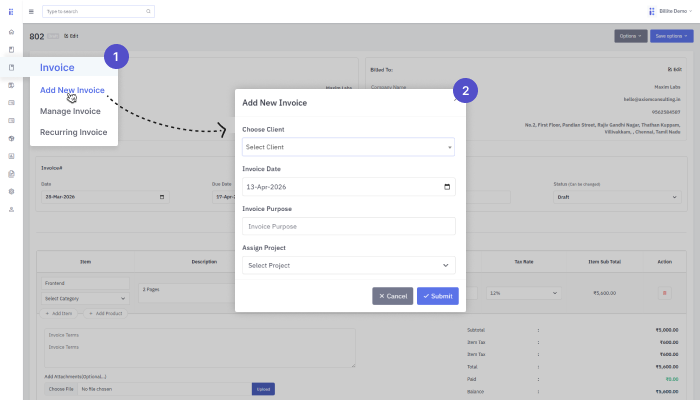Viewport: 700px width, 400px height.
Task: Select Manage Invoice menu item
Action: point(70,111)
